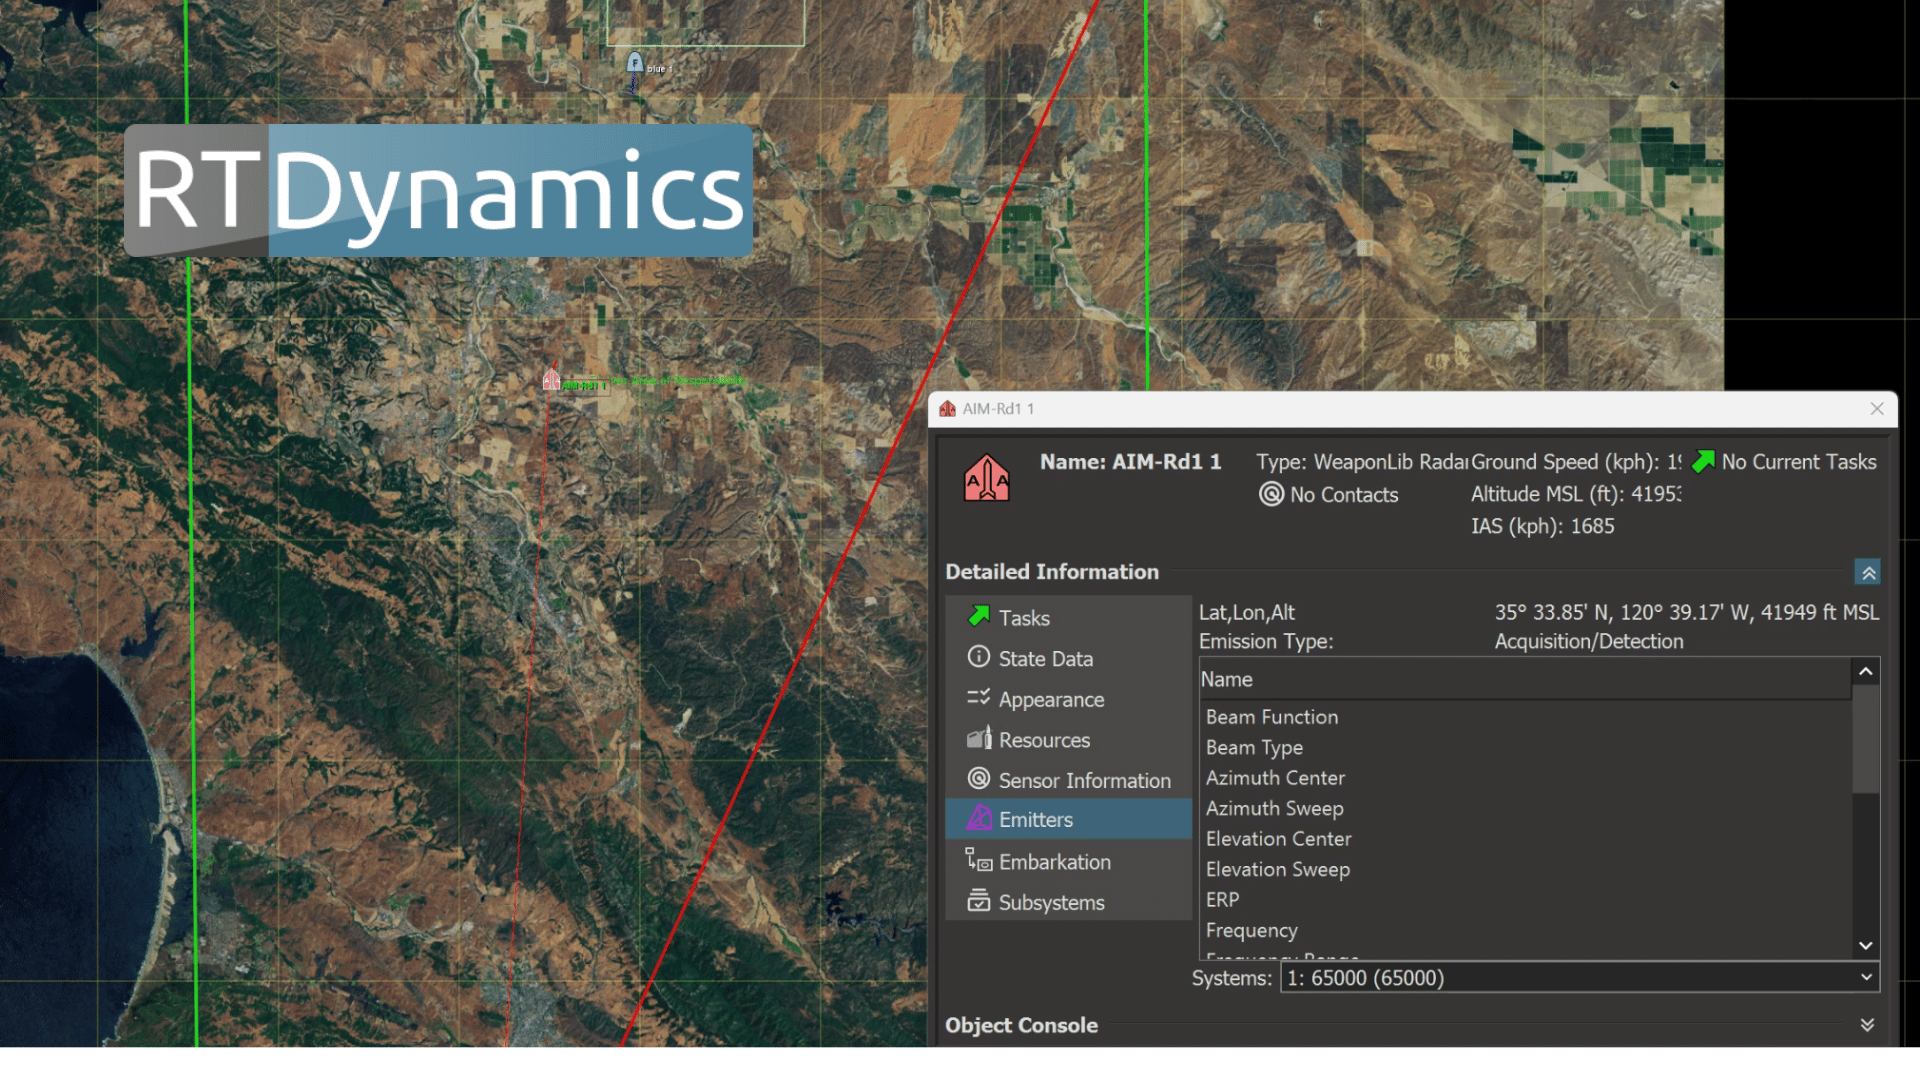Open the Systems dropdown list
1920x1080 pixels.
[x=1580, y=978]
